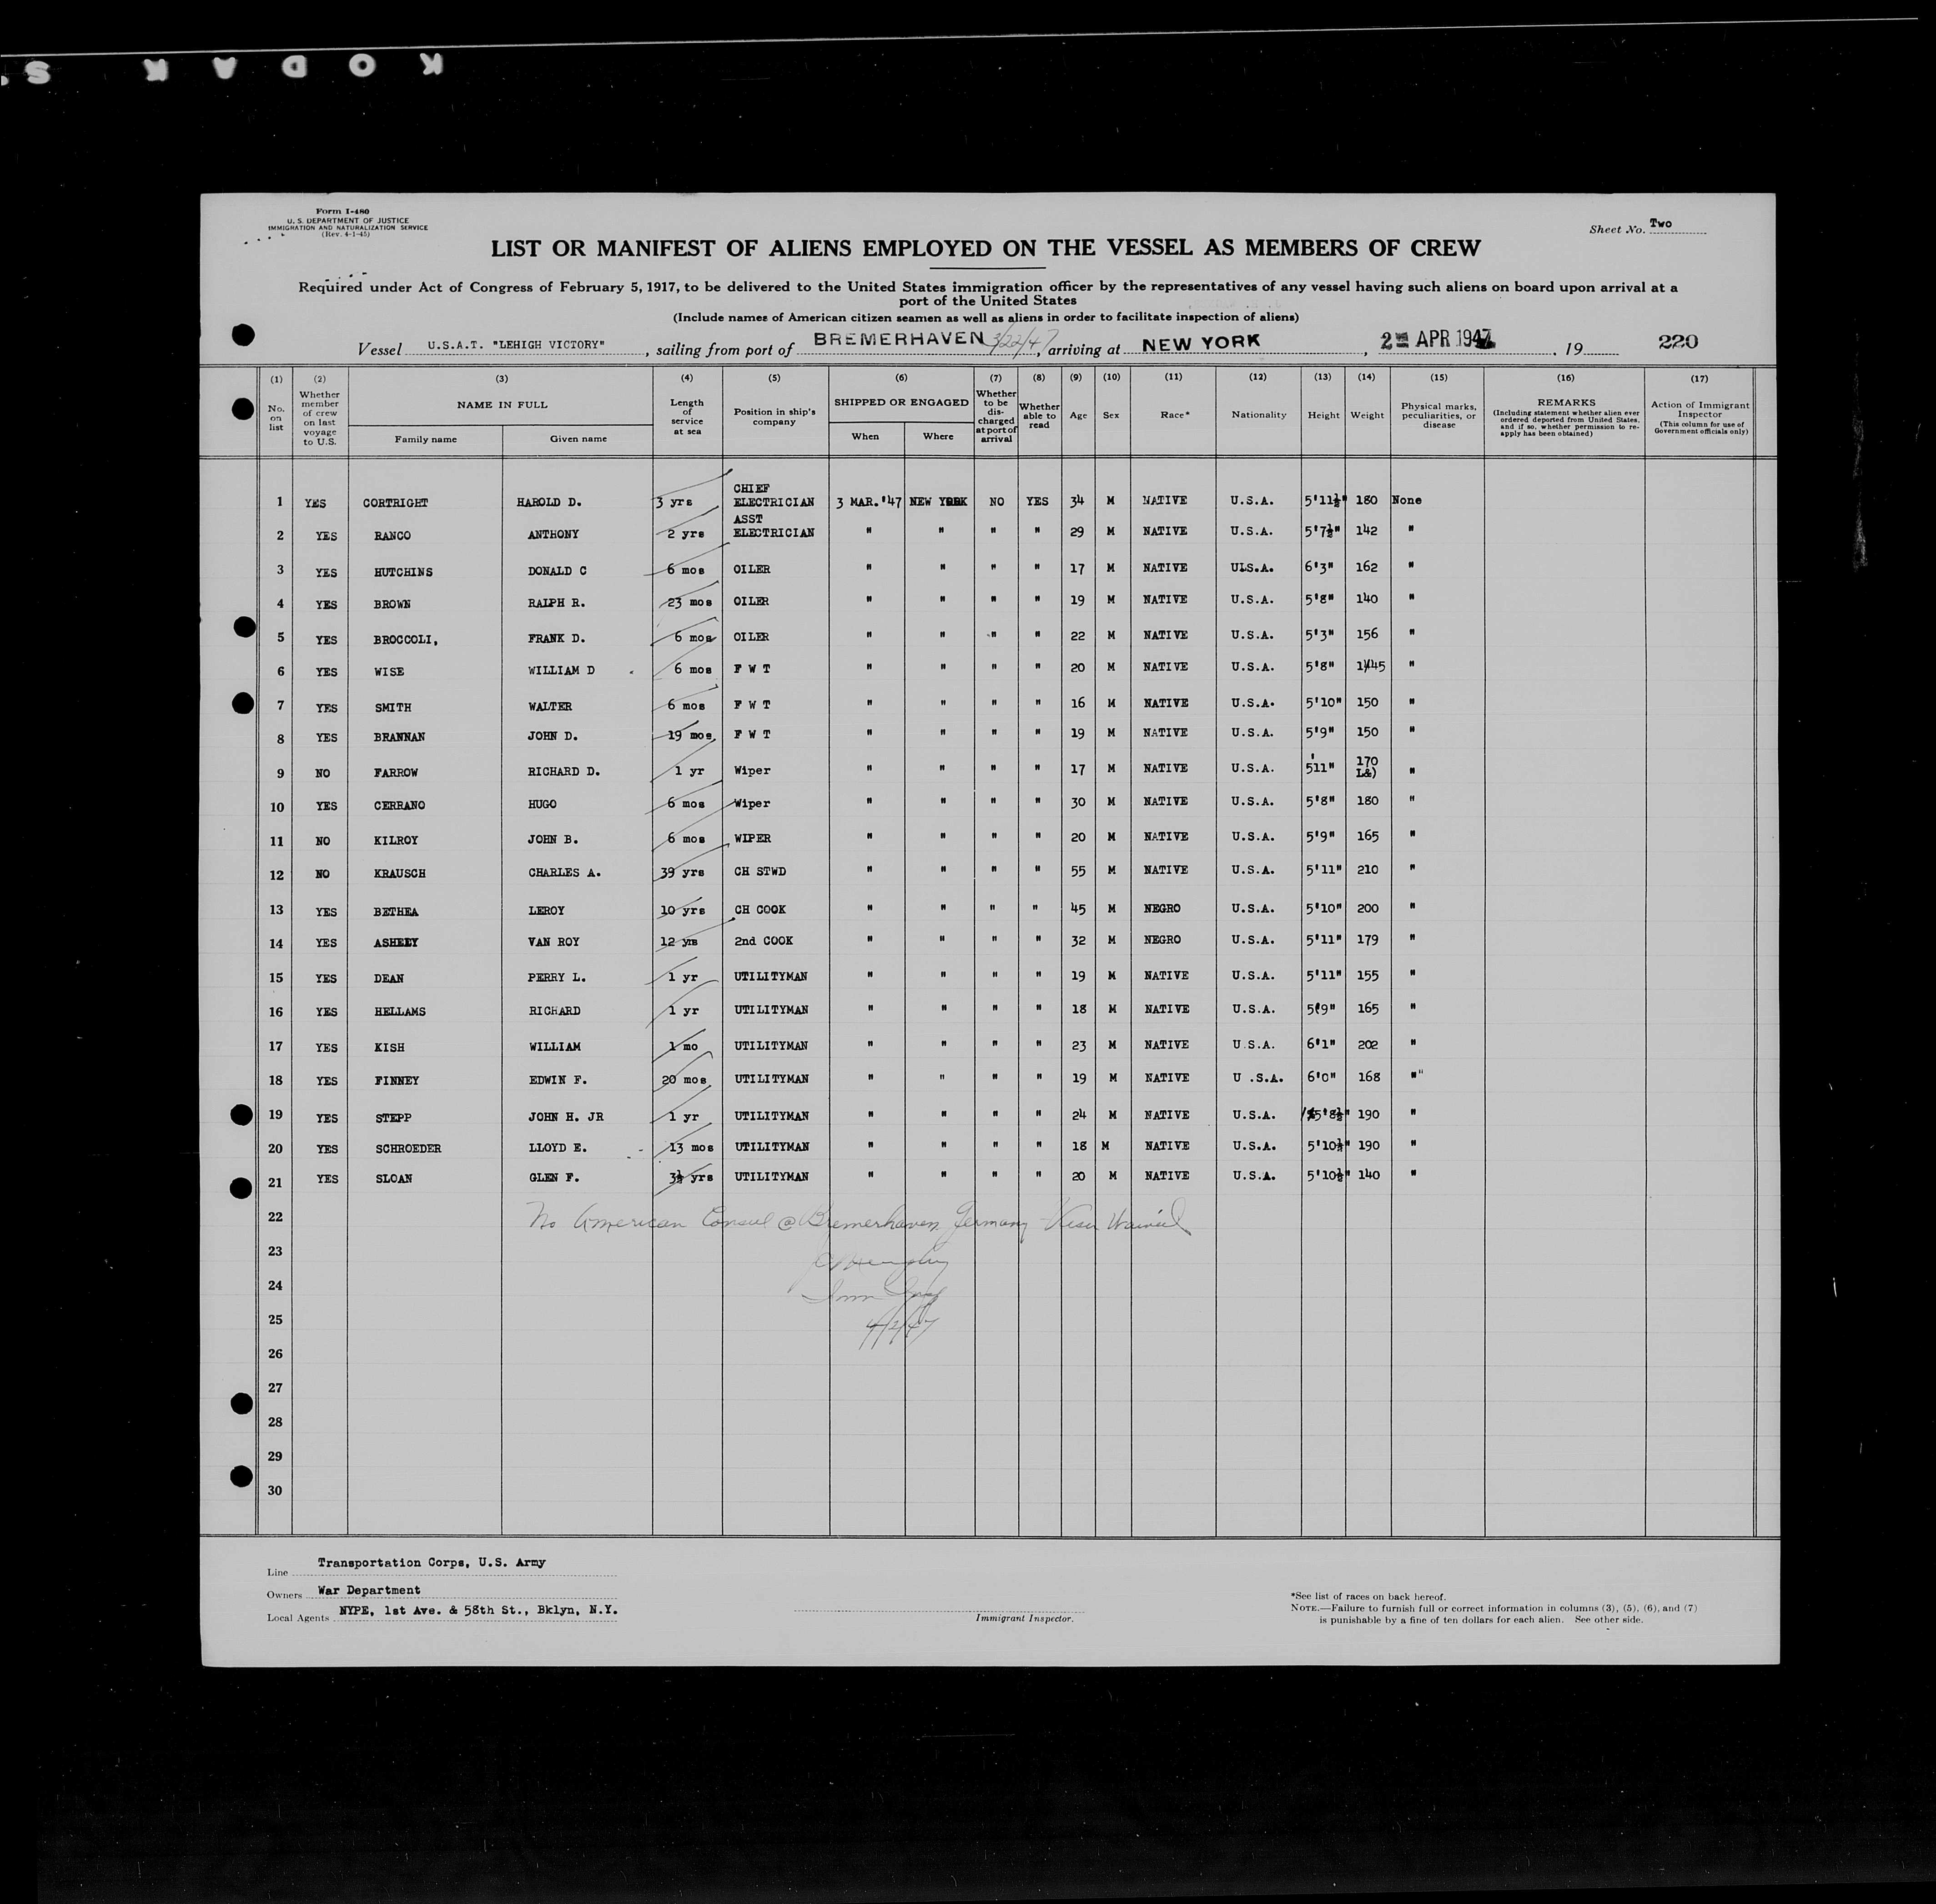Select given name EDWIN F.
Viewport: 1936px width, 1904px height.
(x=556, y=1080)
